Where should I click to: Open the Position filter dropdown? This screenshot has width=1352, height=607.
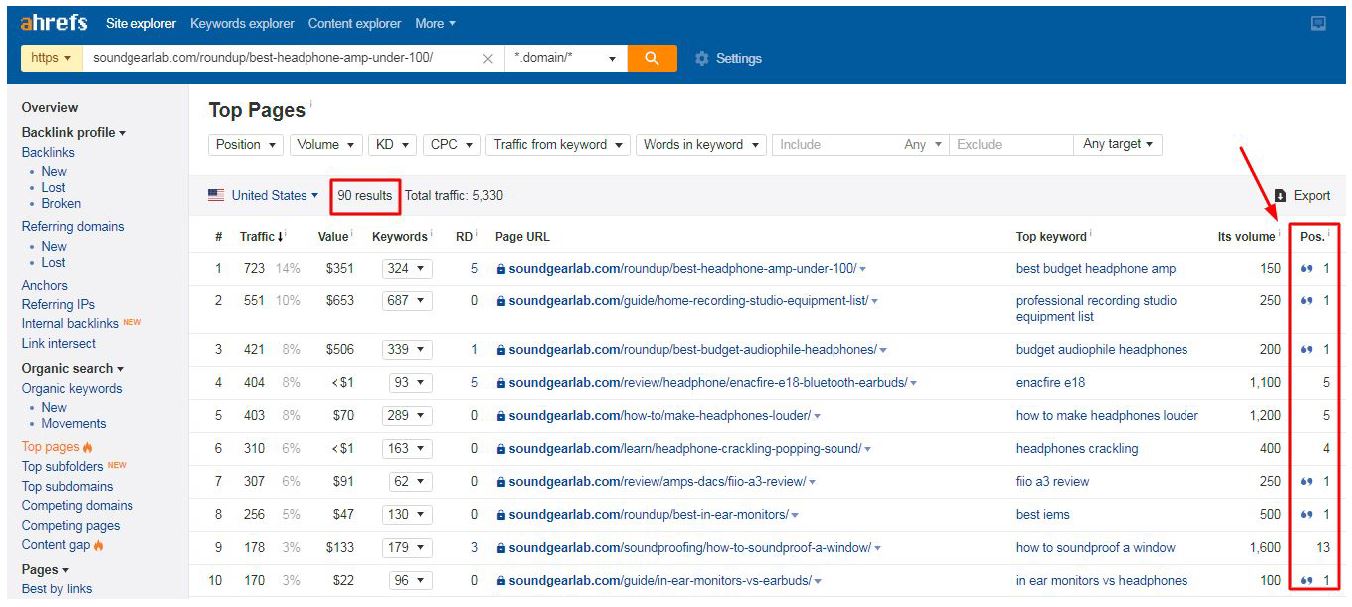pos(246,145)
